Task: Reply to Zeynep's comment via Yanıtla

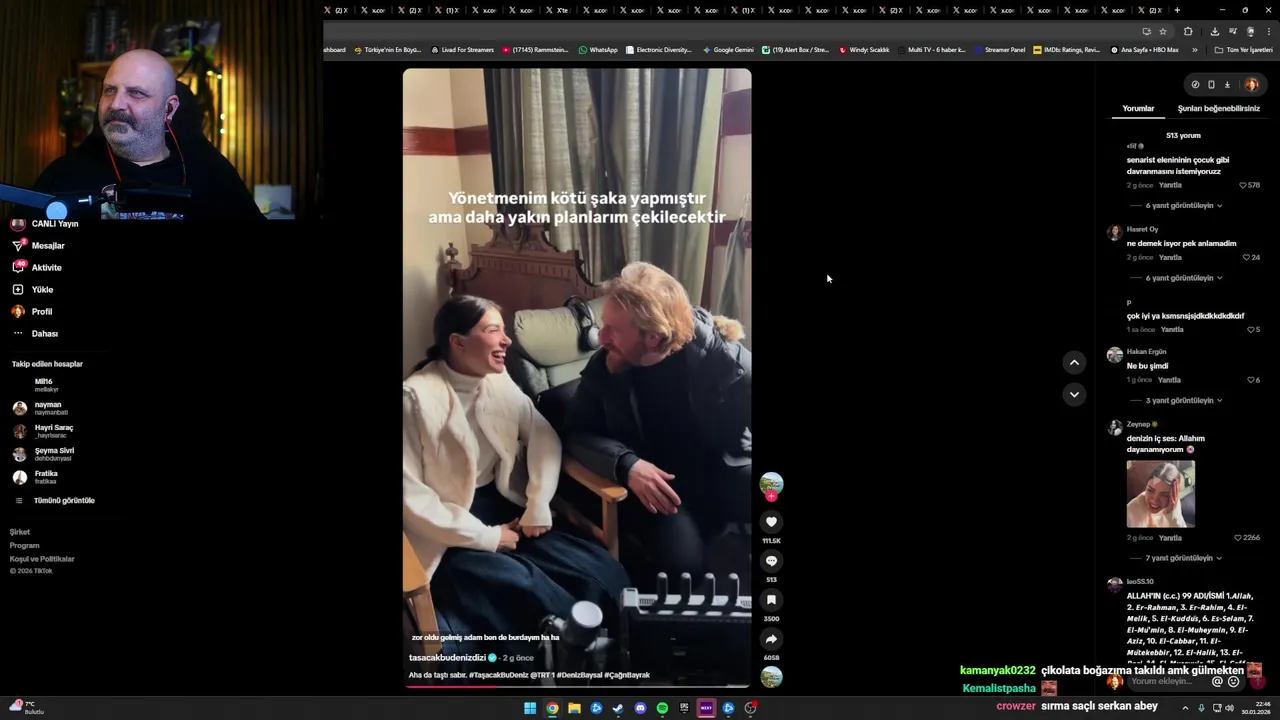Action: pos(1170,538)
